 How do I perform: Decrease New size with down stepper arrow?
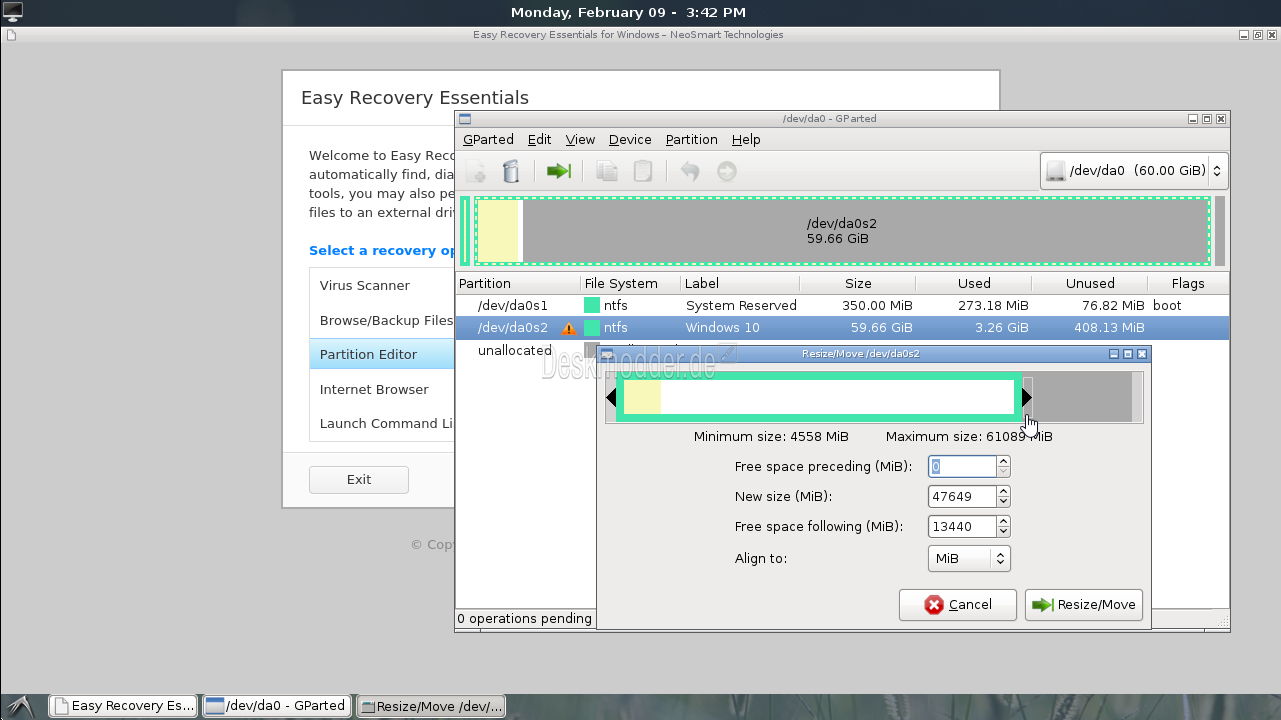1003,502
